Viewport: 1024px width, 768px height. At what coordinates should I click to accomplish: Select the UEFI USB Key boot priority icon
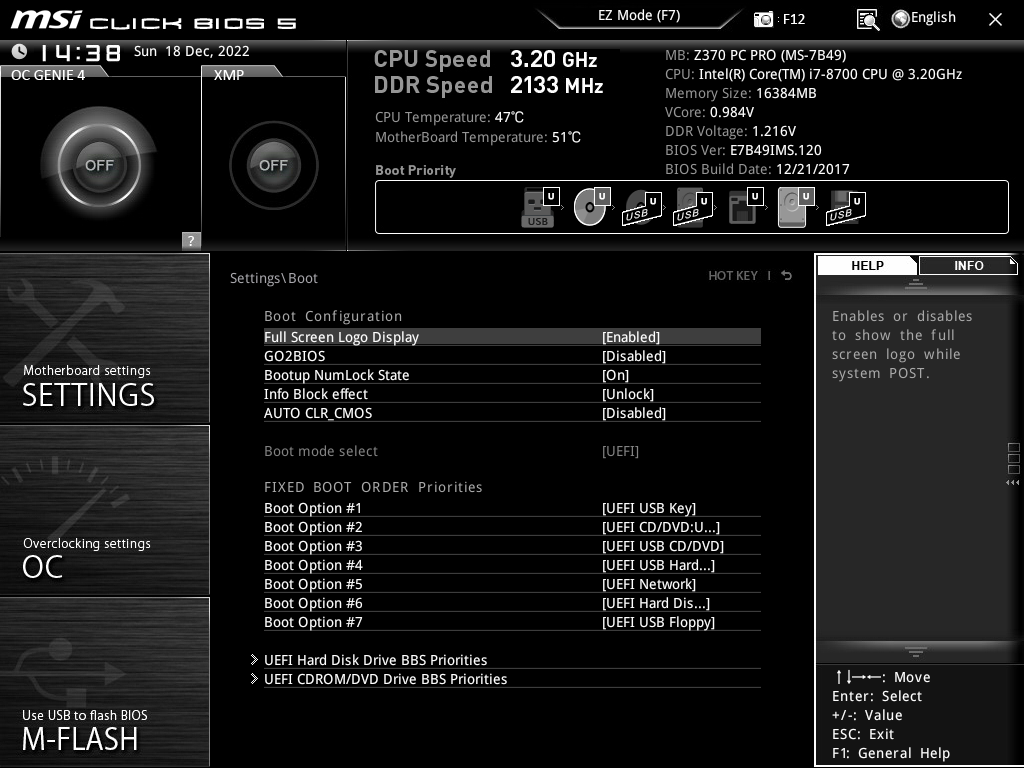(x=541, y=207)
